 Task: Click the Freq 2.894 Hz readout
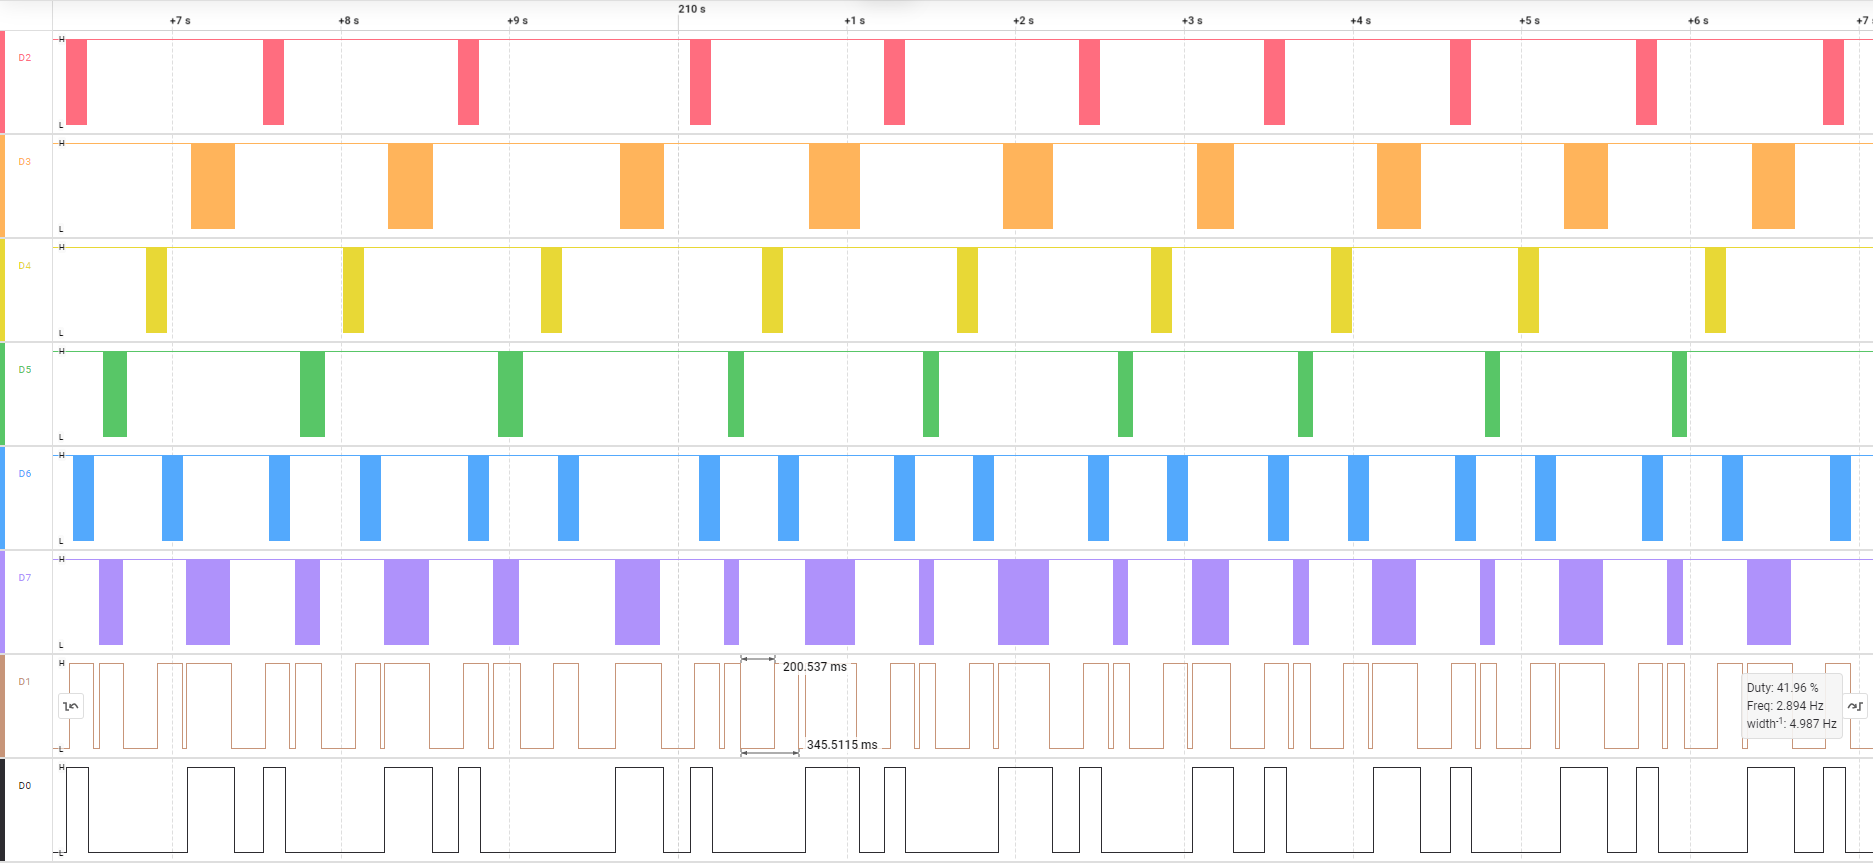1784,706
